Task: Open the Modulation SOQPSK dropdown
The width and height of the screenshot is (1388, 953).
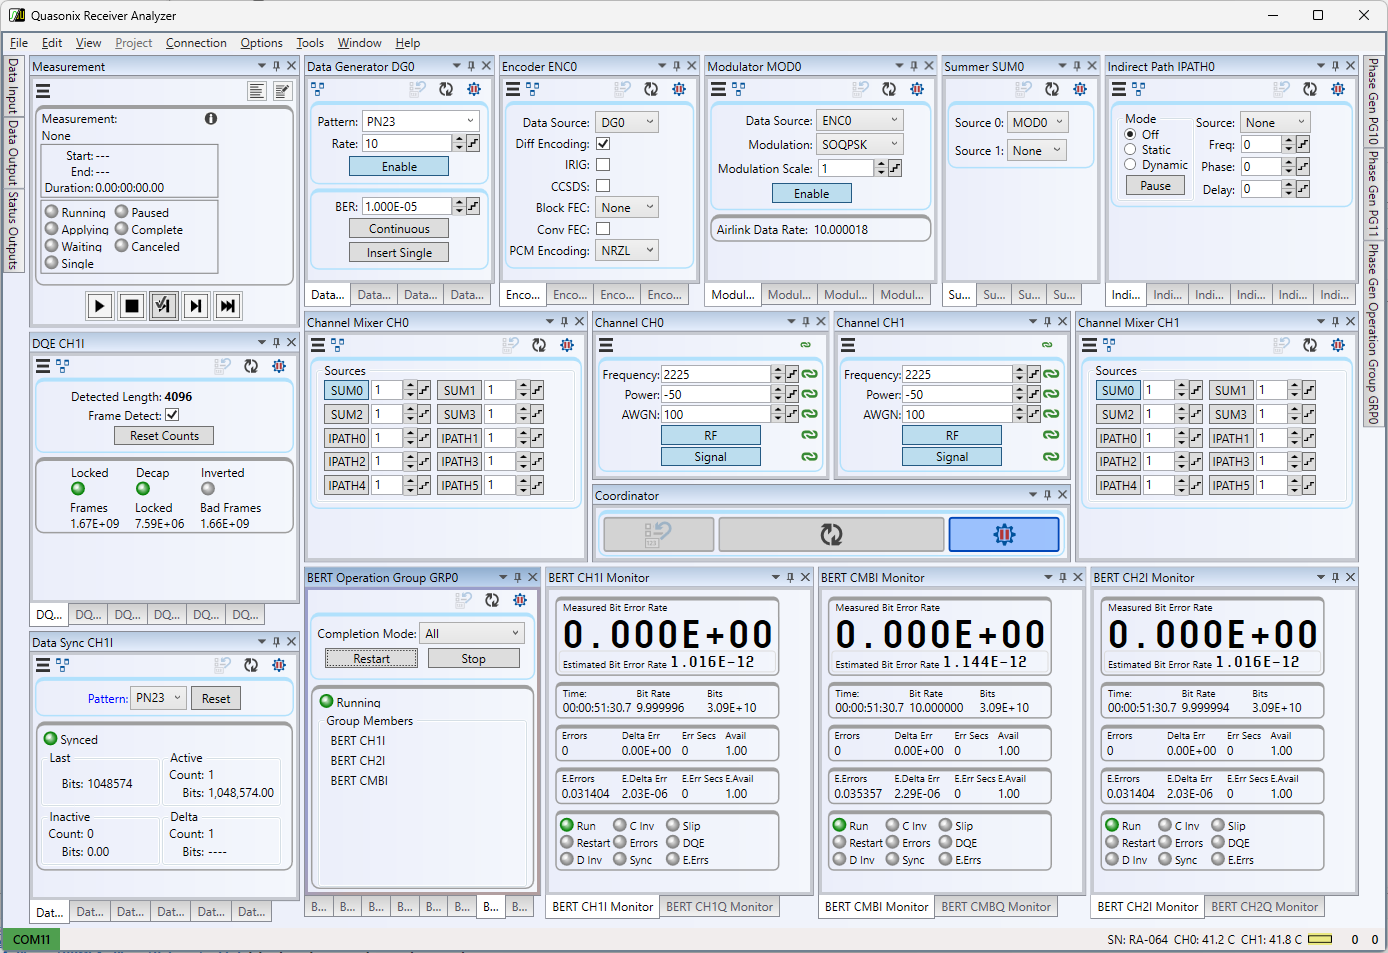Action: tap(860, 144)
